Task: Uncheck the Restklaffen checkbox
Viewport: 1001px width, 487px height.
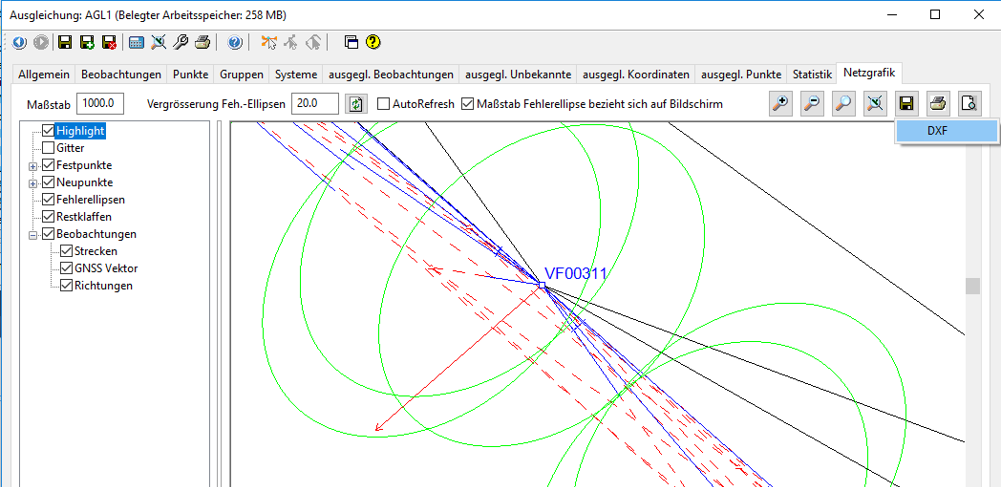Action: 48,217
